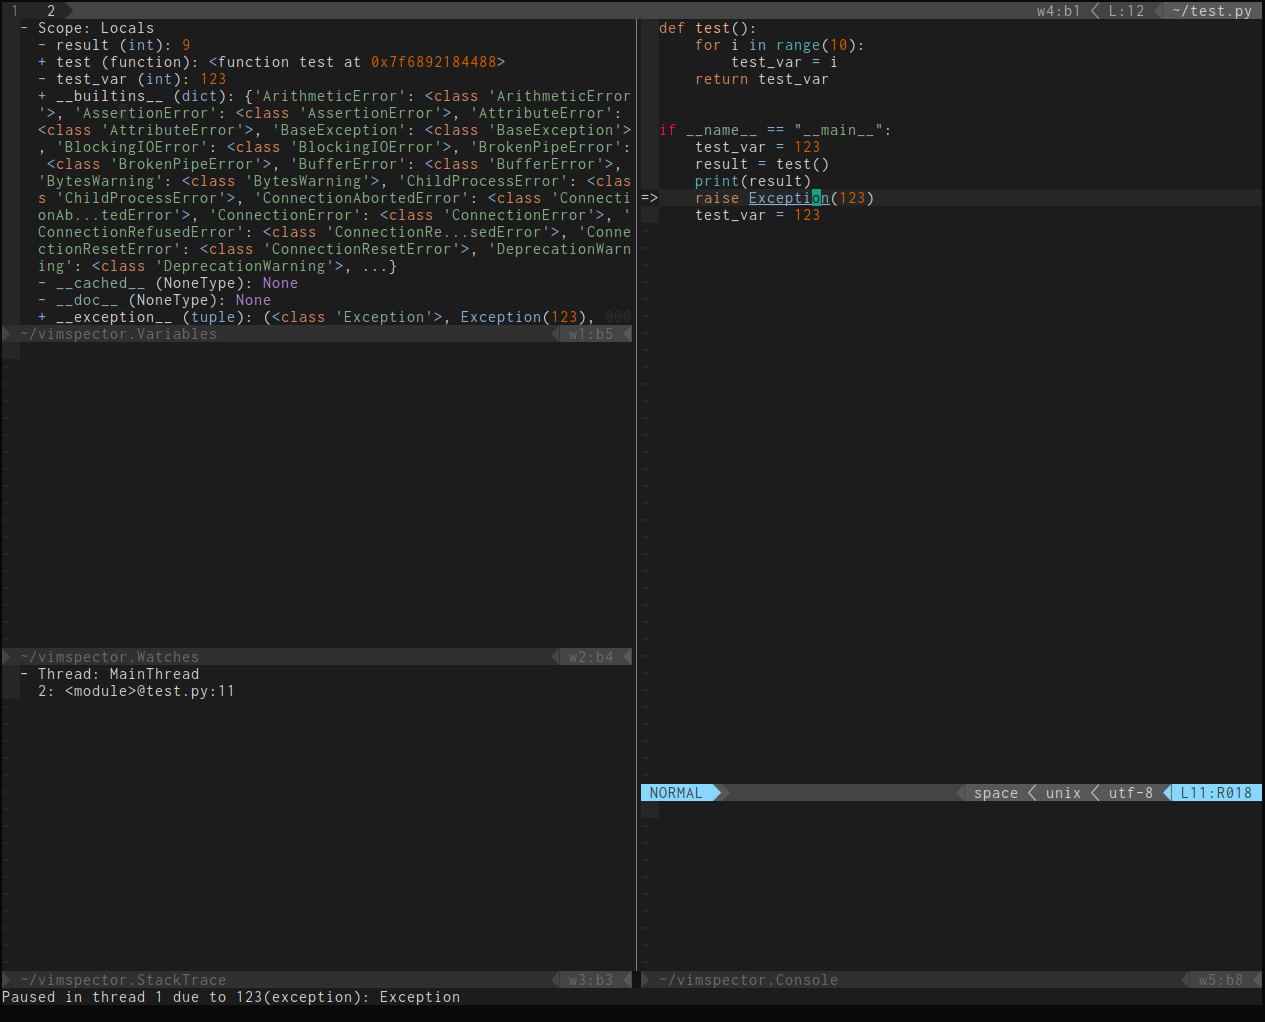Click the w4:b1 window indicator in winbar

(1057, 10)
